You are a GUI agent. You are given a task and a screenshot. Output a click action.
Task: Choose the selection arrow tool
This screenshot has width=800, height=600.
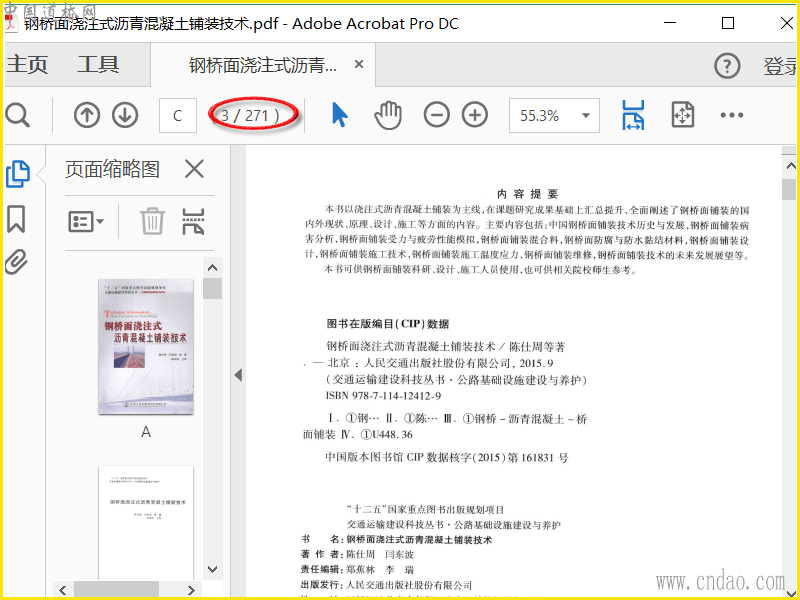tap(339, 115)
